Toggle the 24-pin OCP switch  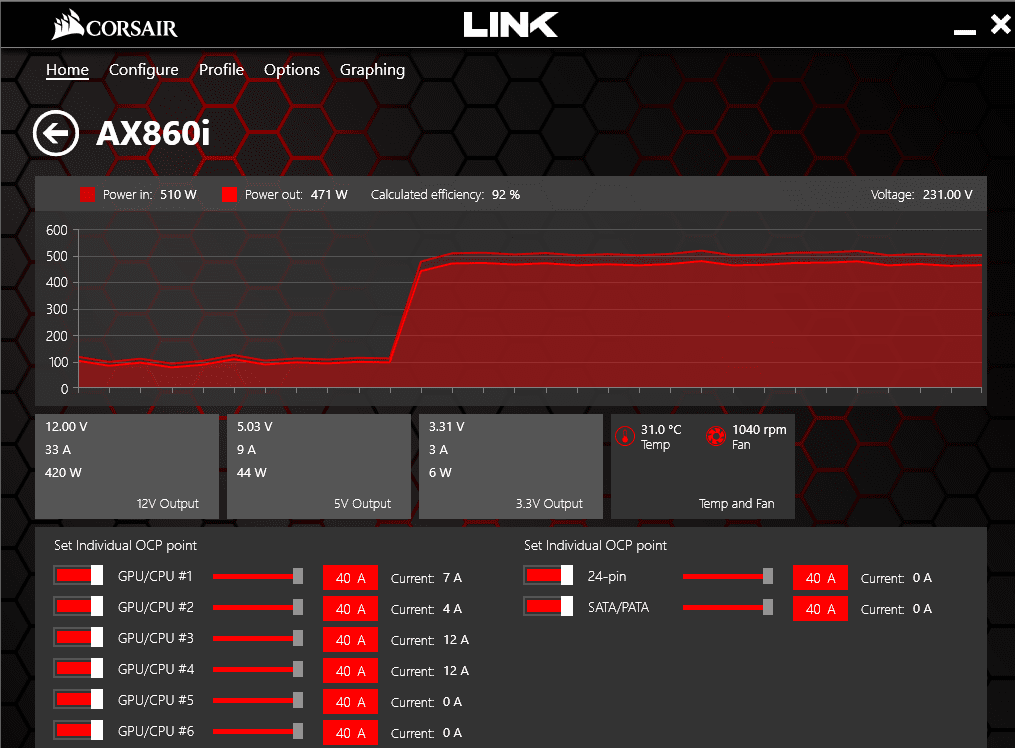pos(548,575)
